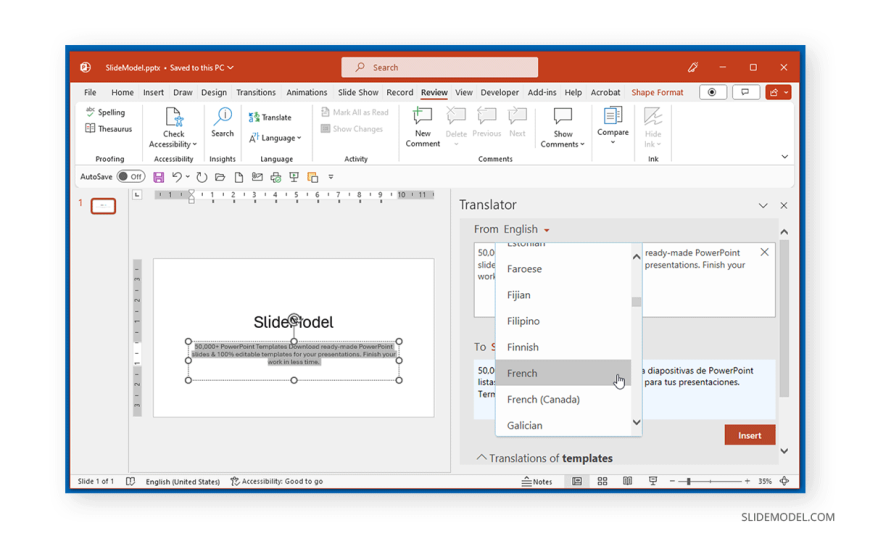Customize Quick Access Toolbar dropdown
The height and width of the screenshot is (539, 870).
coord(331,177)
